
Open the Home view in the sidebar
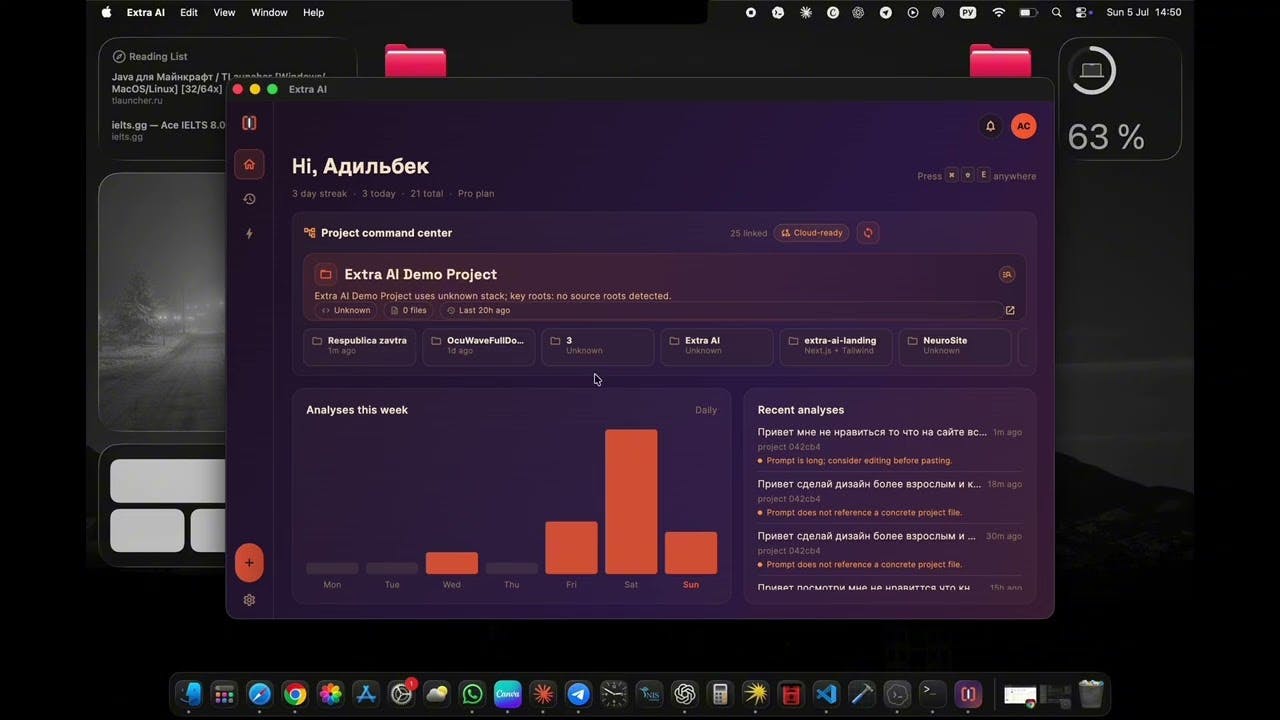coord(249,164)
